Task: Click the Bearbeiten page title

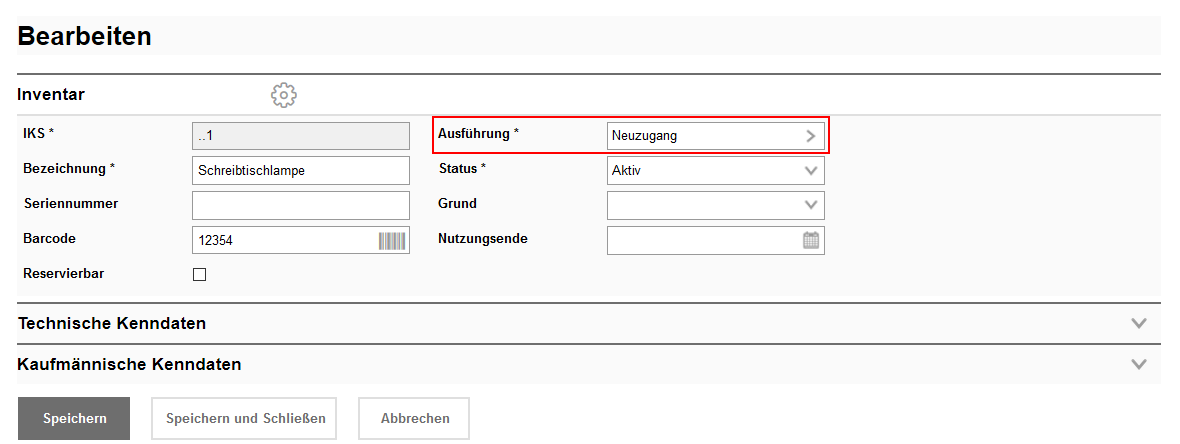Action: [84, 36]
